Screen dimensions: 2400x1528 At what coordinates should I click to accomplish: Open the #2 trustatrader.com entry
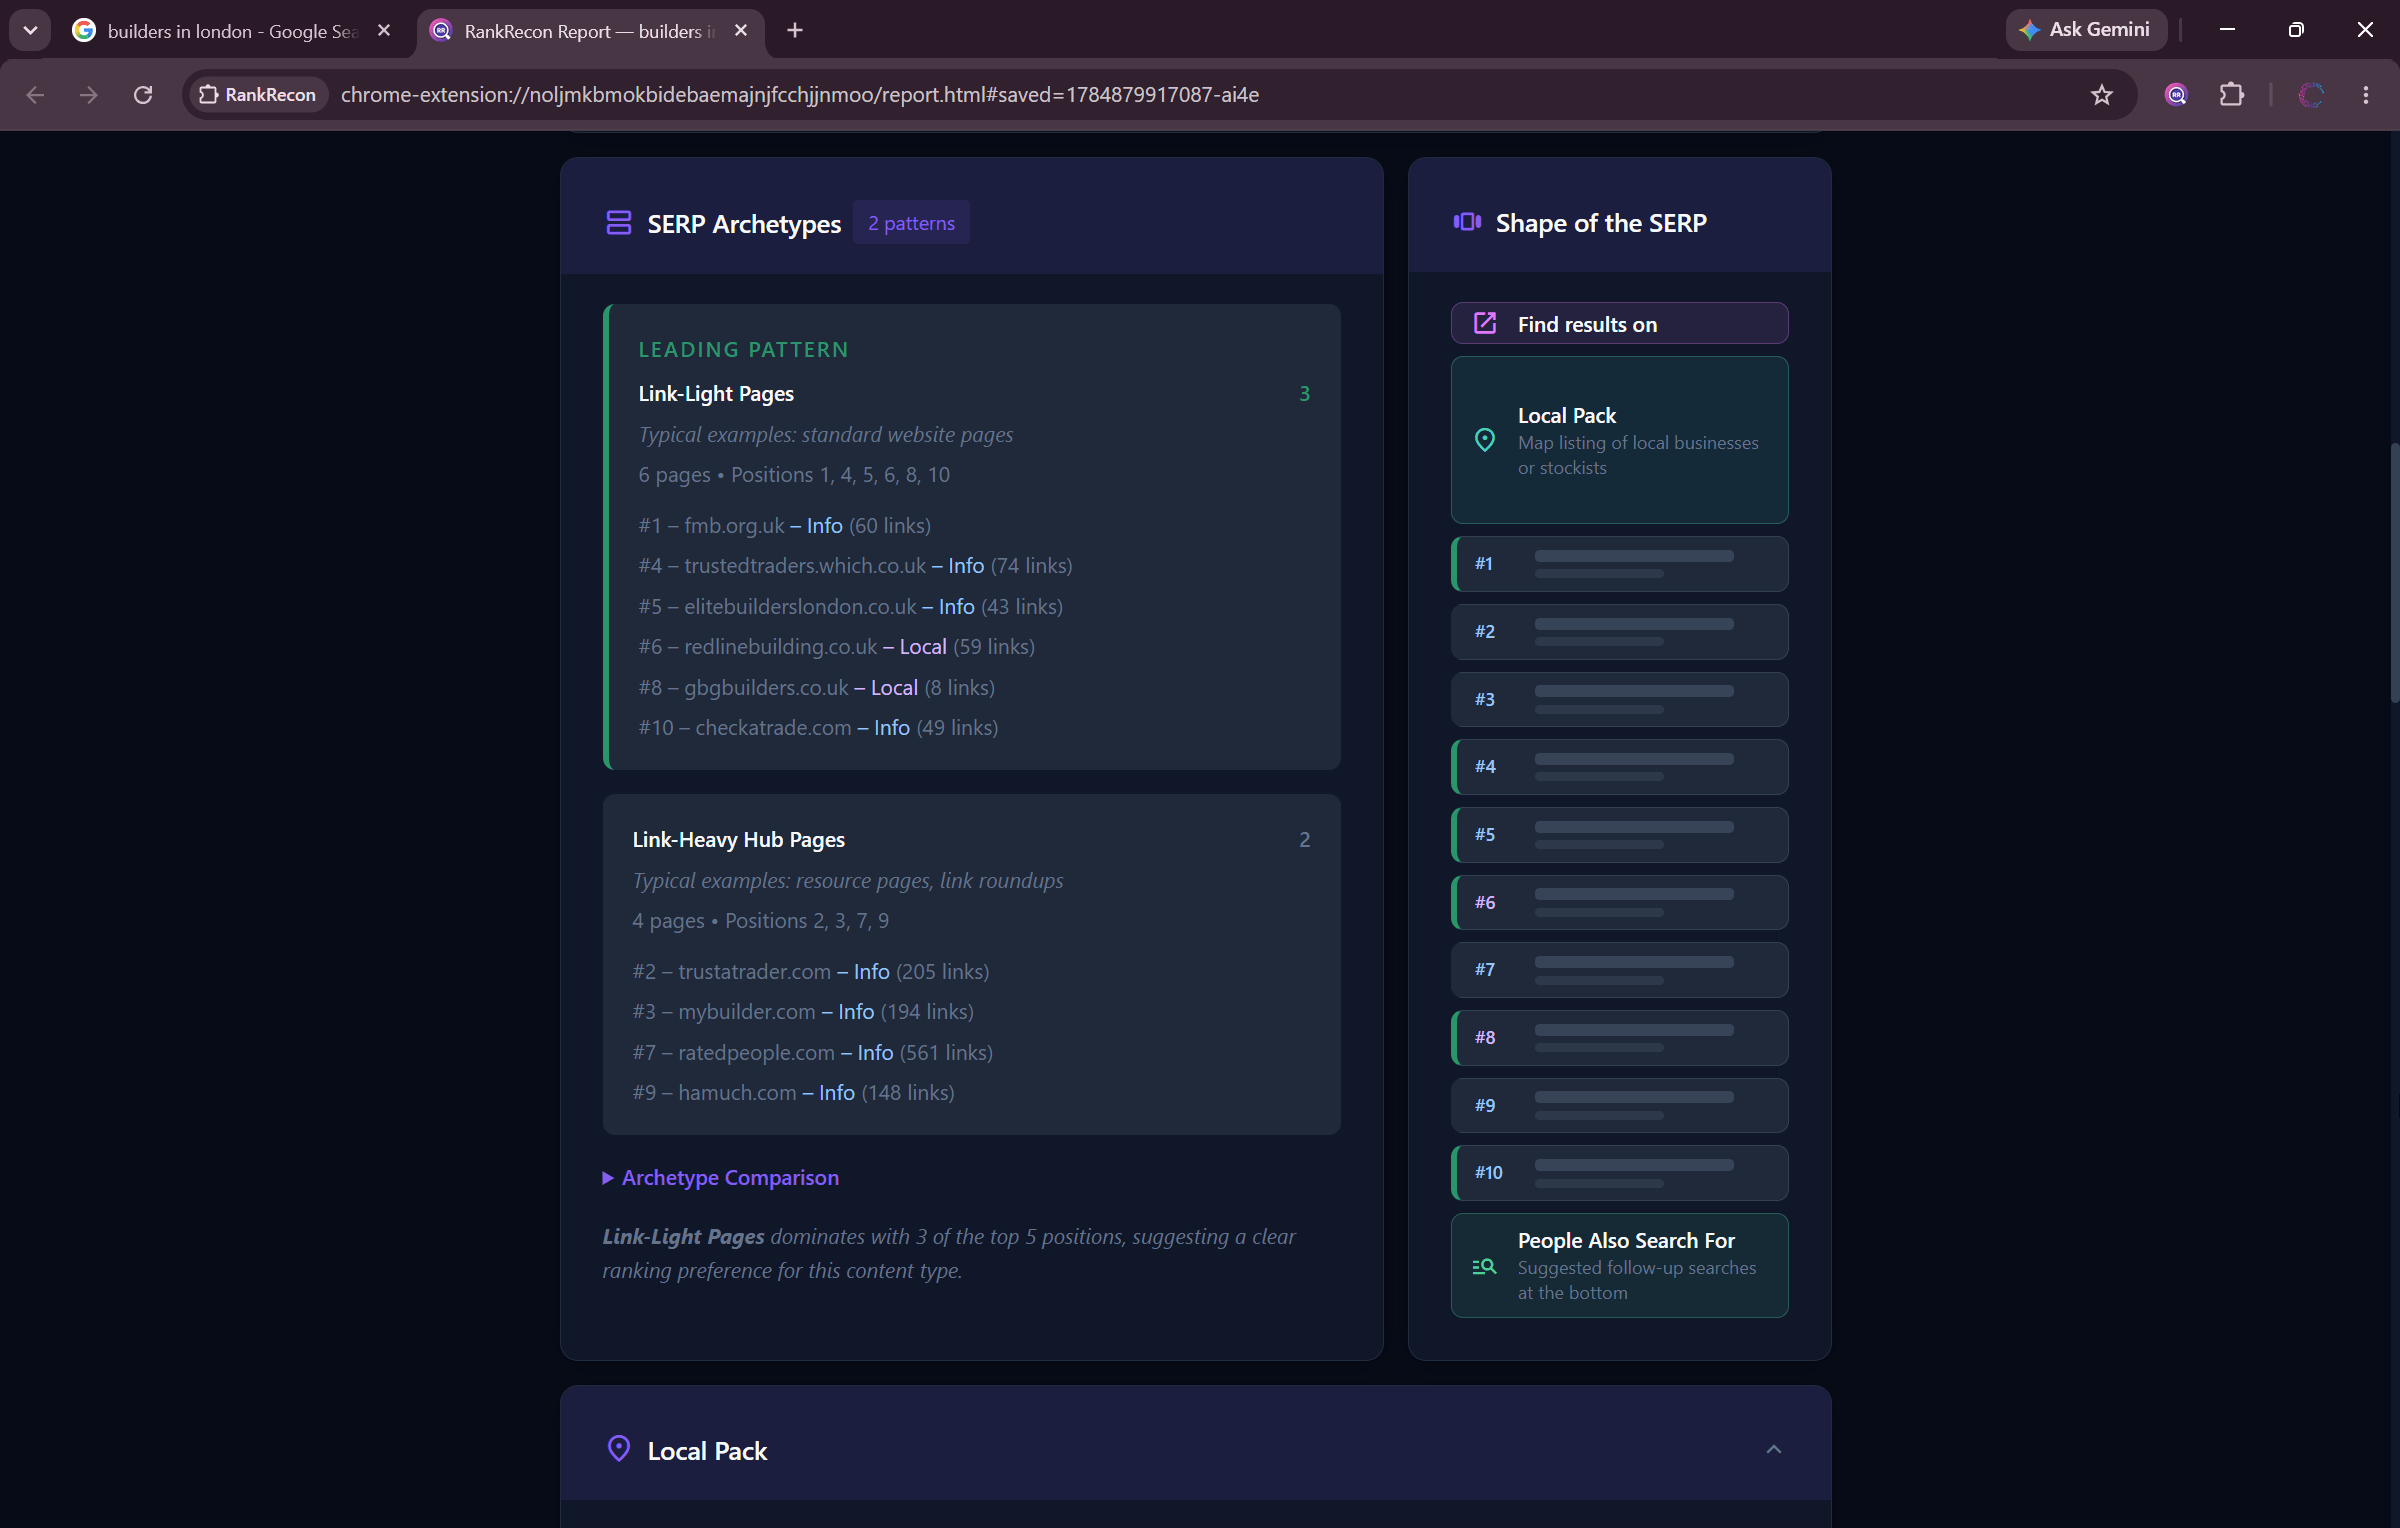click(811, 972)
